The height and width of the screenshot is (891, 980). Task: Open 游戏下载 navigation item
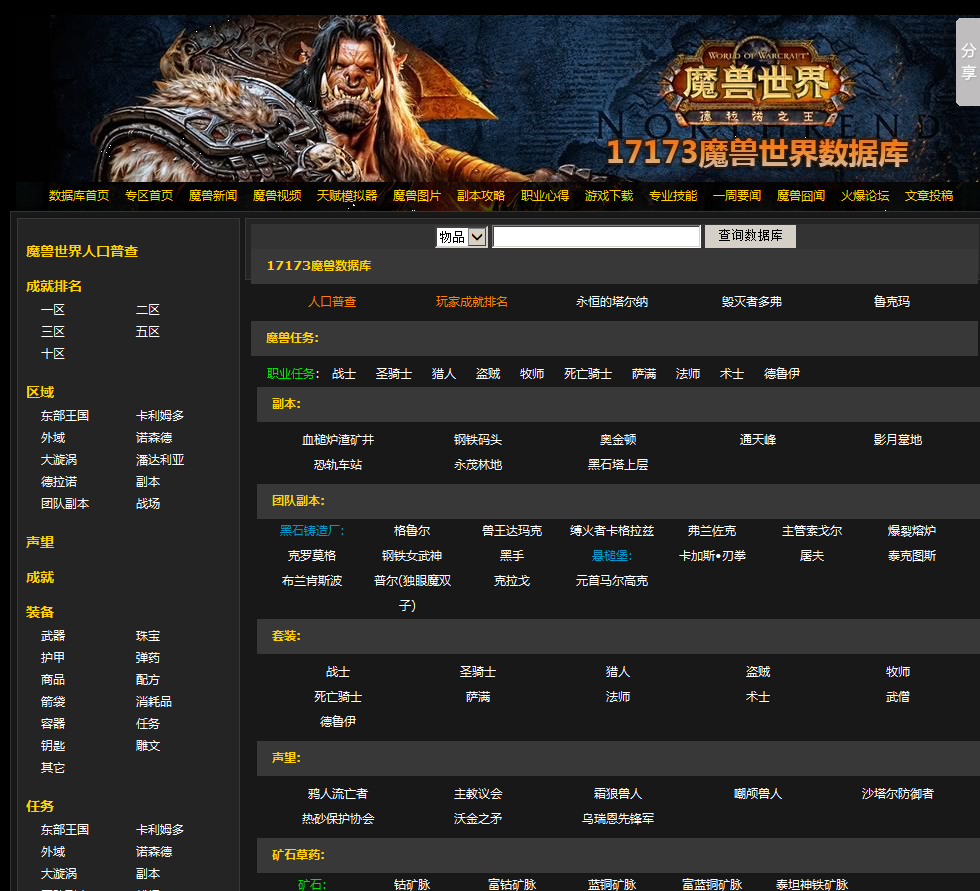[609, 196]
